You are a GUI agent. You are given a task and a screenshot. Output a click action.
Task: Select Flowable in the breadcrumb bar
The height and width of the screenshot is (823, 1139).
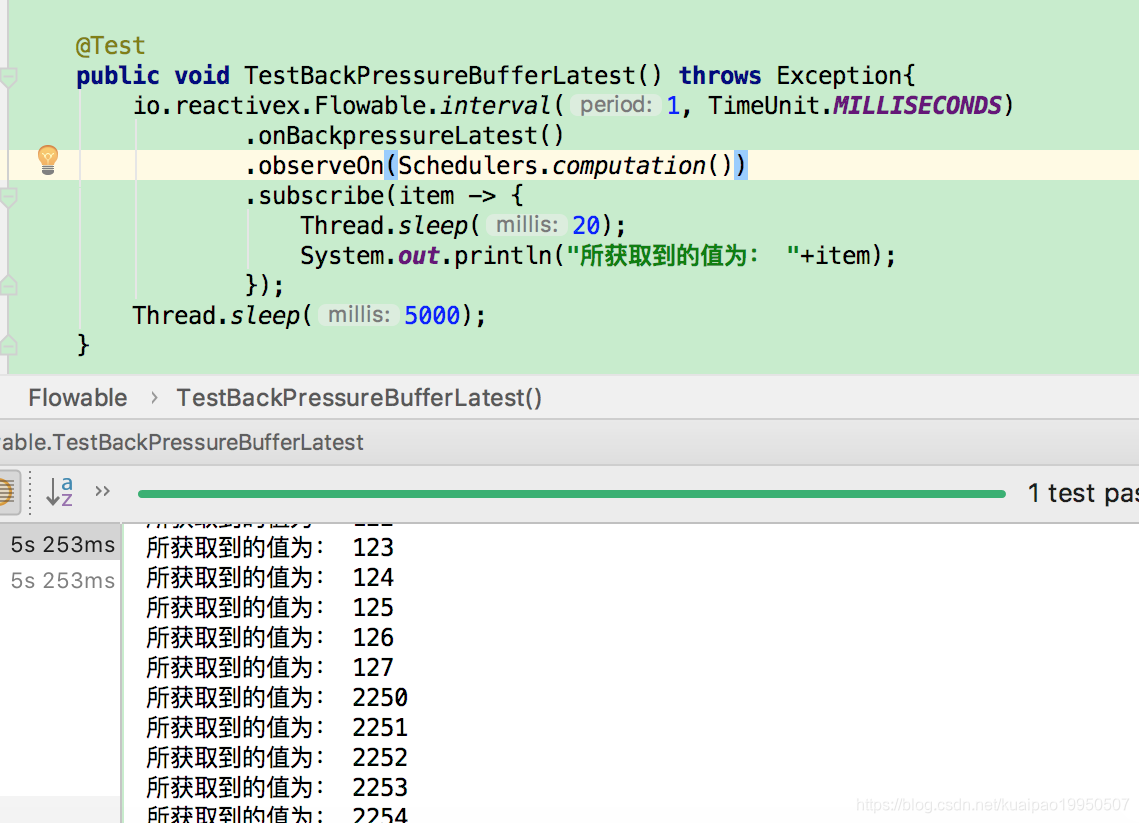(x=77, y=397)
